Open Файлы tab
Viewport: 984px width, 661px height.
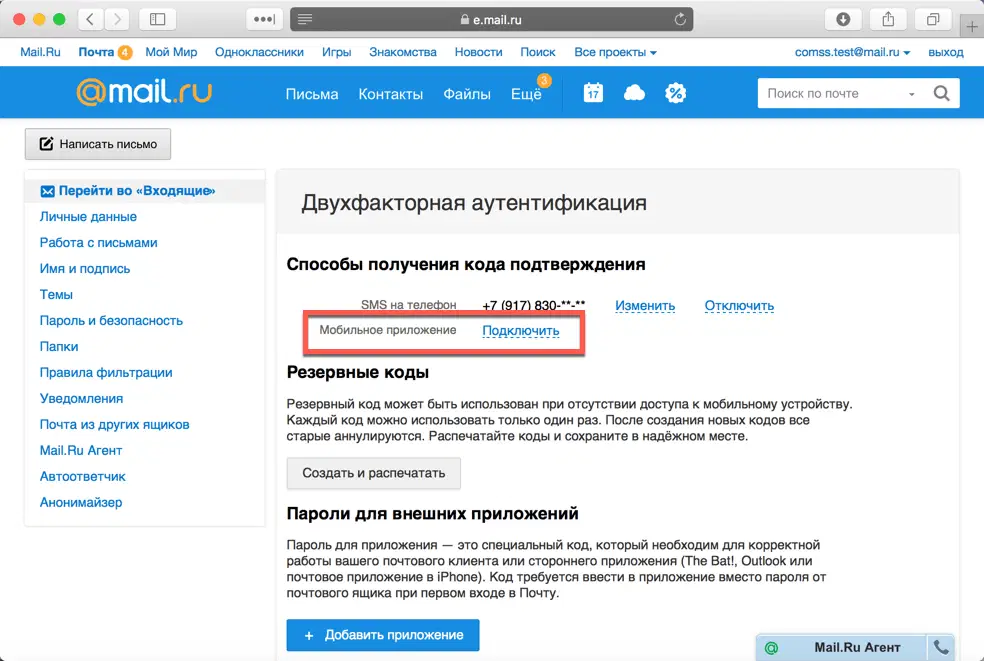pos(467,94)
